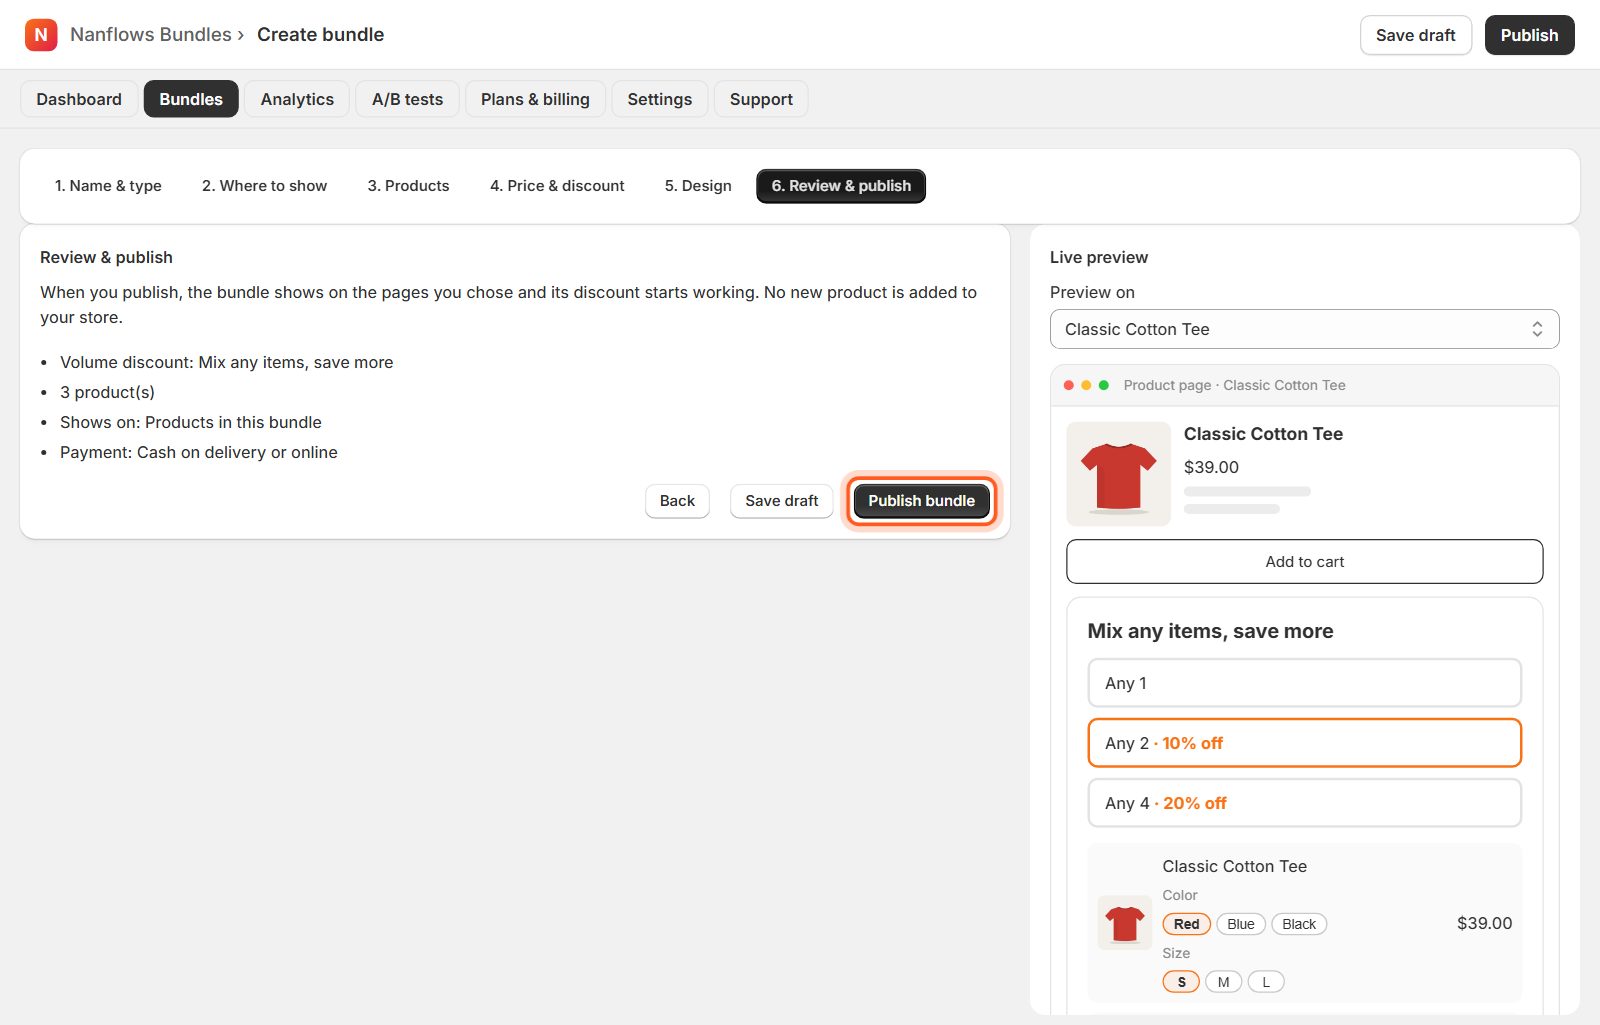Screen dimensions: 1600x1025
Task: Click the red tee product image
Action: tap(1118, 474)
